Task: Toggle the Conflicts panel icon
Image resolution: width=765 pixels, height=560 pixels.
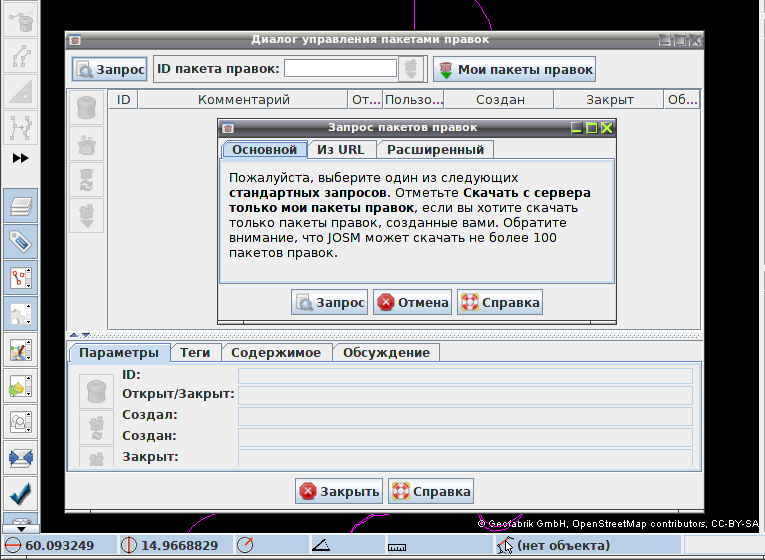Action: [x=20, y=386]
